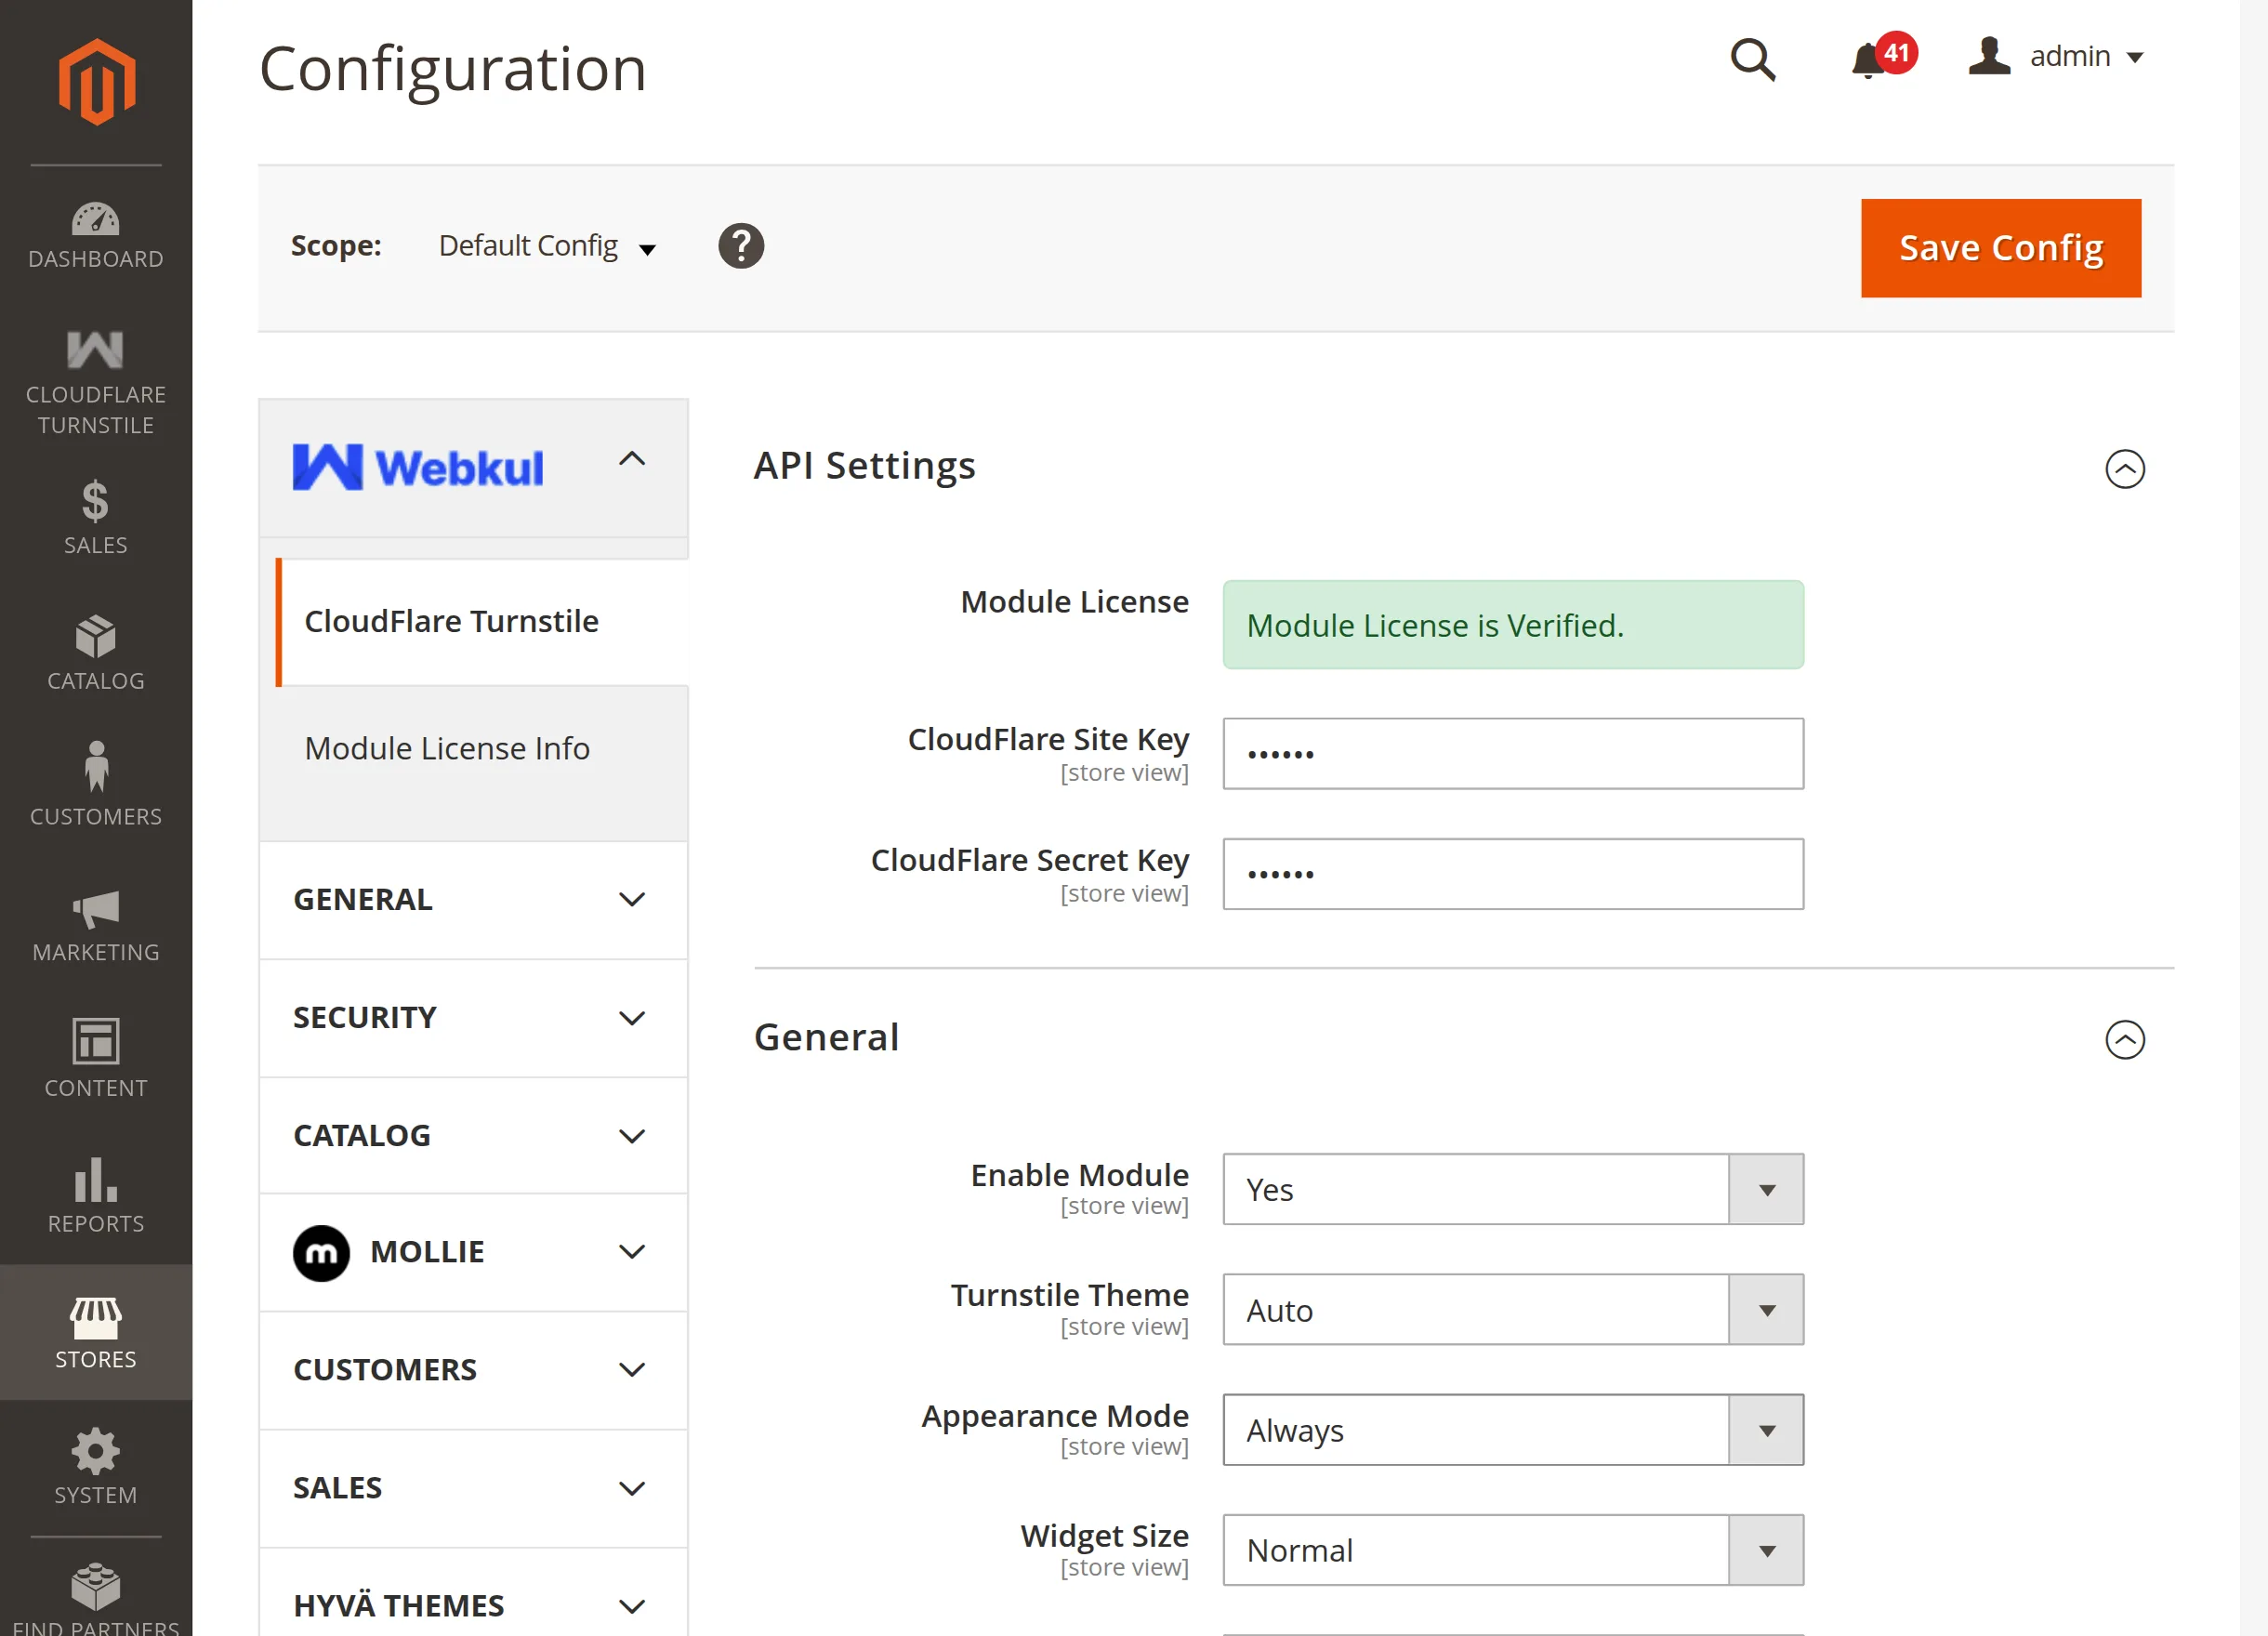The height and width of the screenshot is (1636, 2268).
Task: Open the Cloudflare Turnstile sidebar menu
Action: coord(96,381)
